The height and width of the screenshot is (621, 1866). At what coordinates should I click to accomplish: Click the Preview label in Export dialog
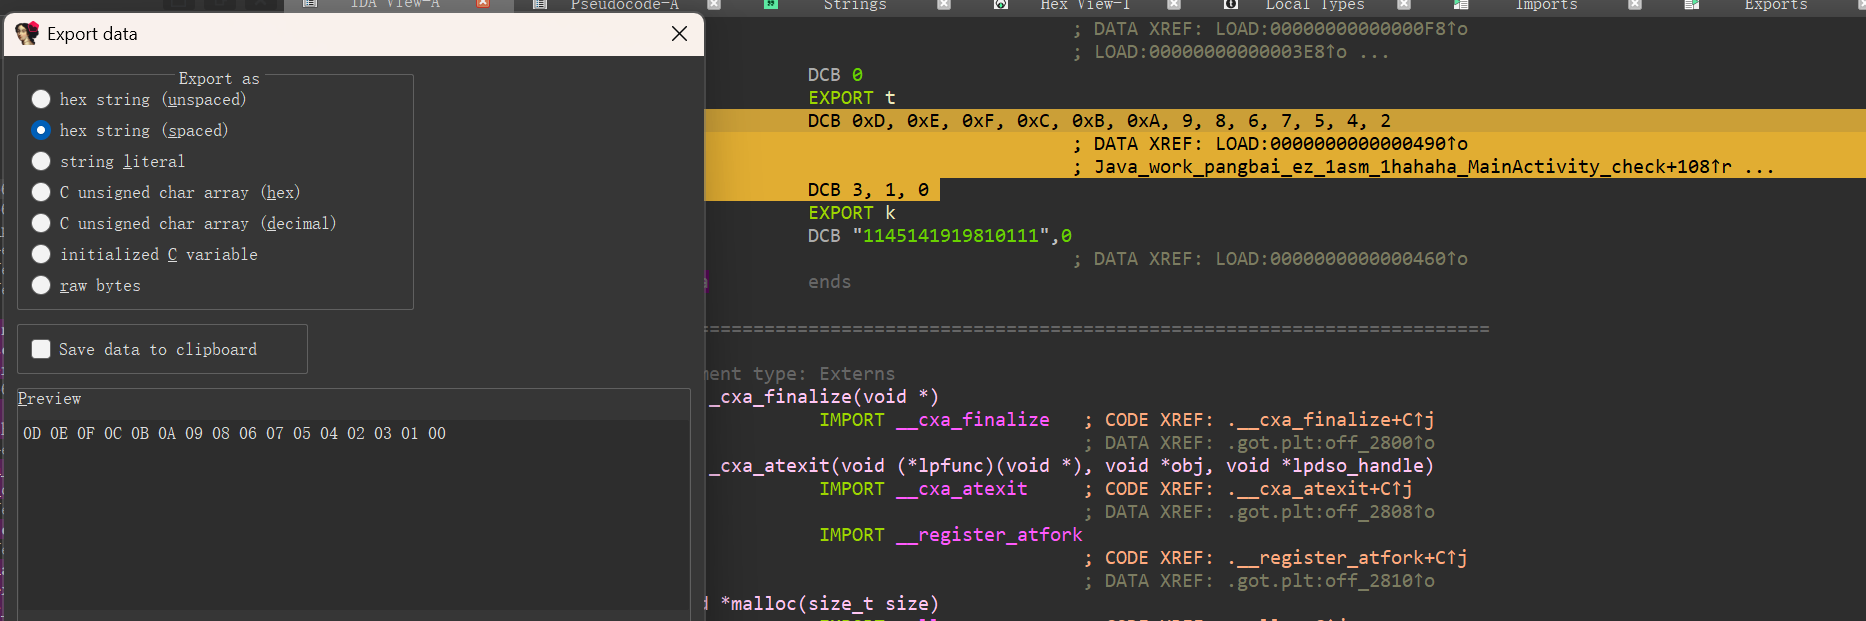click(x=49, y=399)
